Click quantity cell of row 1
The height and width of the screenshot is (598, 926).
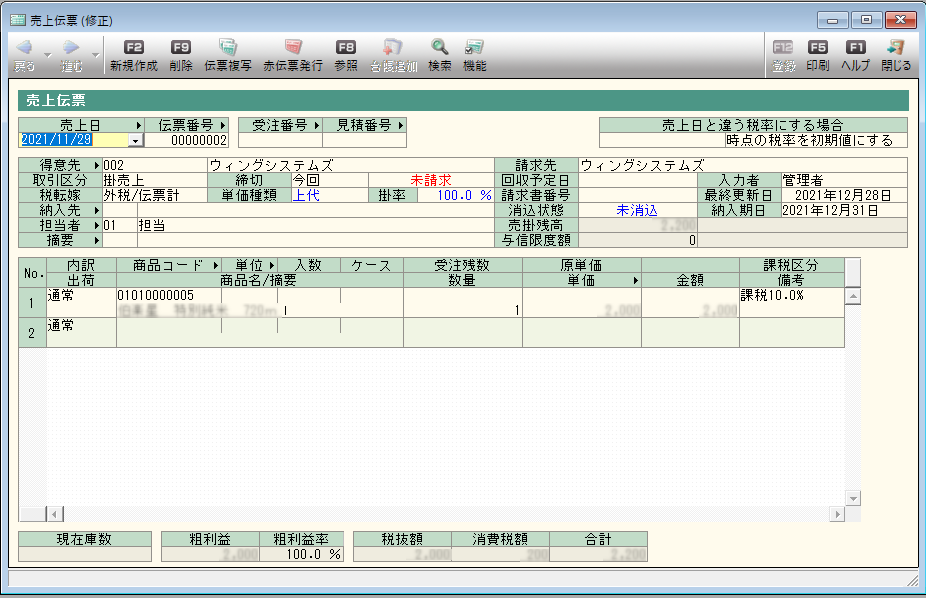click(x=462, y=310)
